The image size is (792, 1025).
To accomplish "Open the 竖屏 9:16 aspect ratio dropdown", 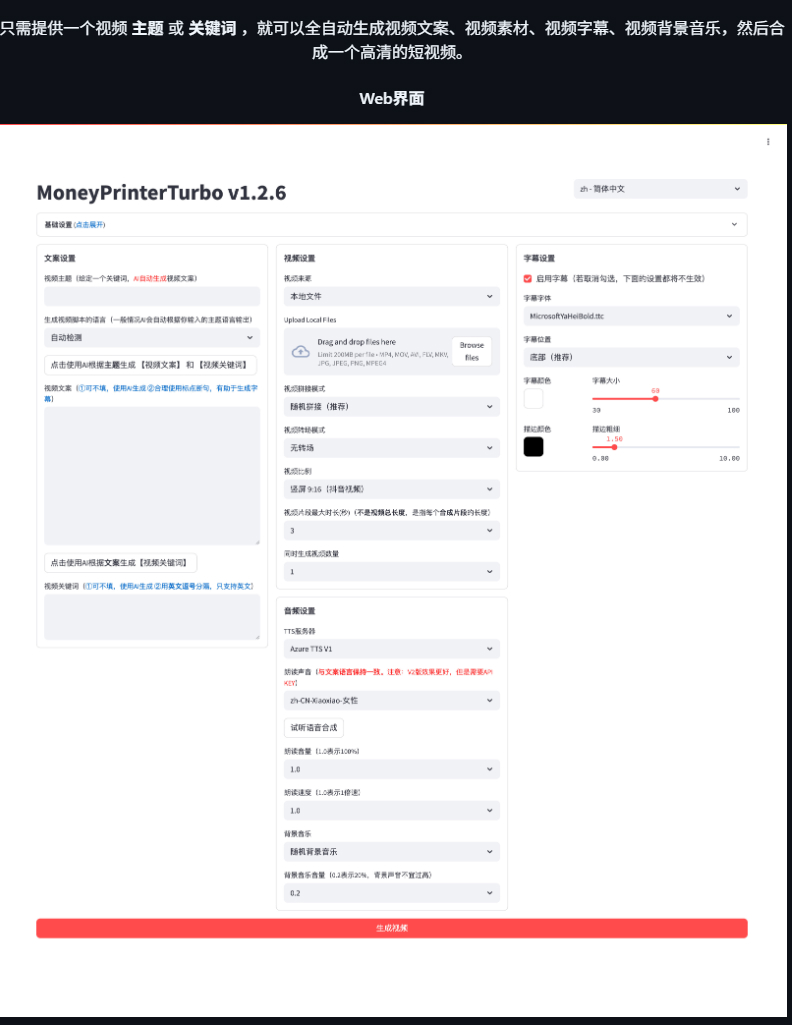I will [391, 489].
